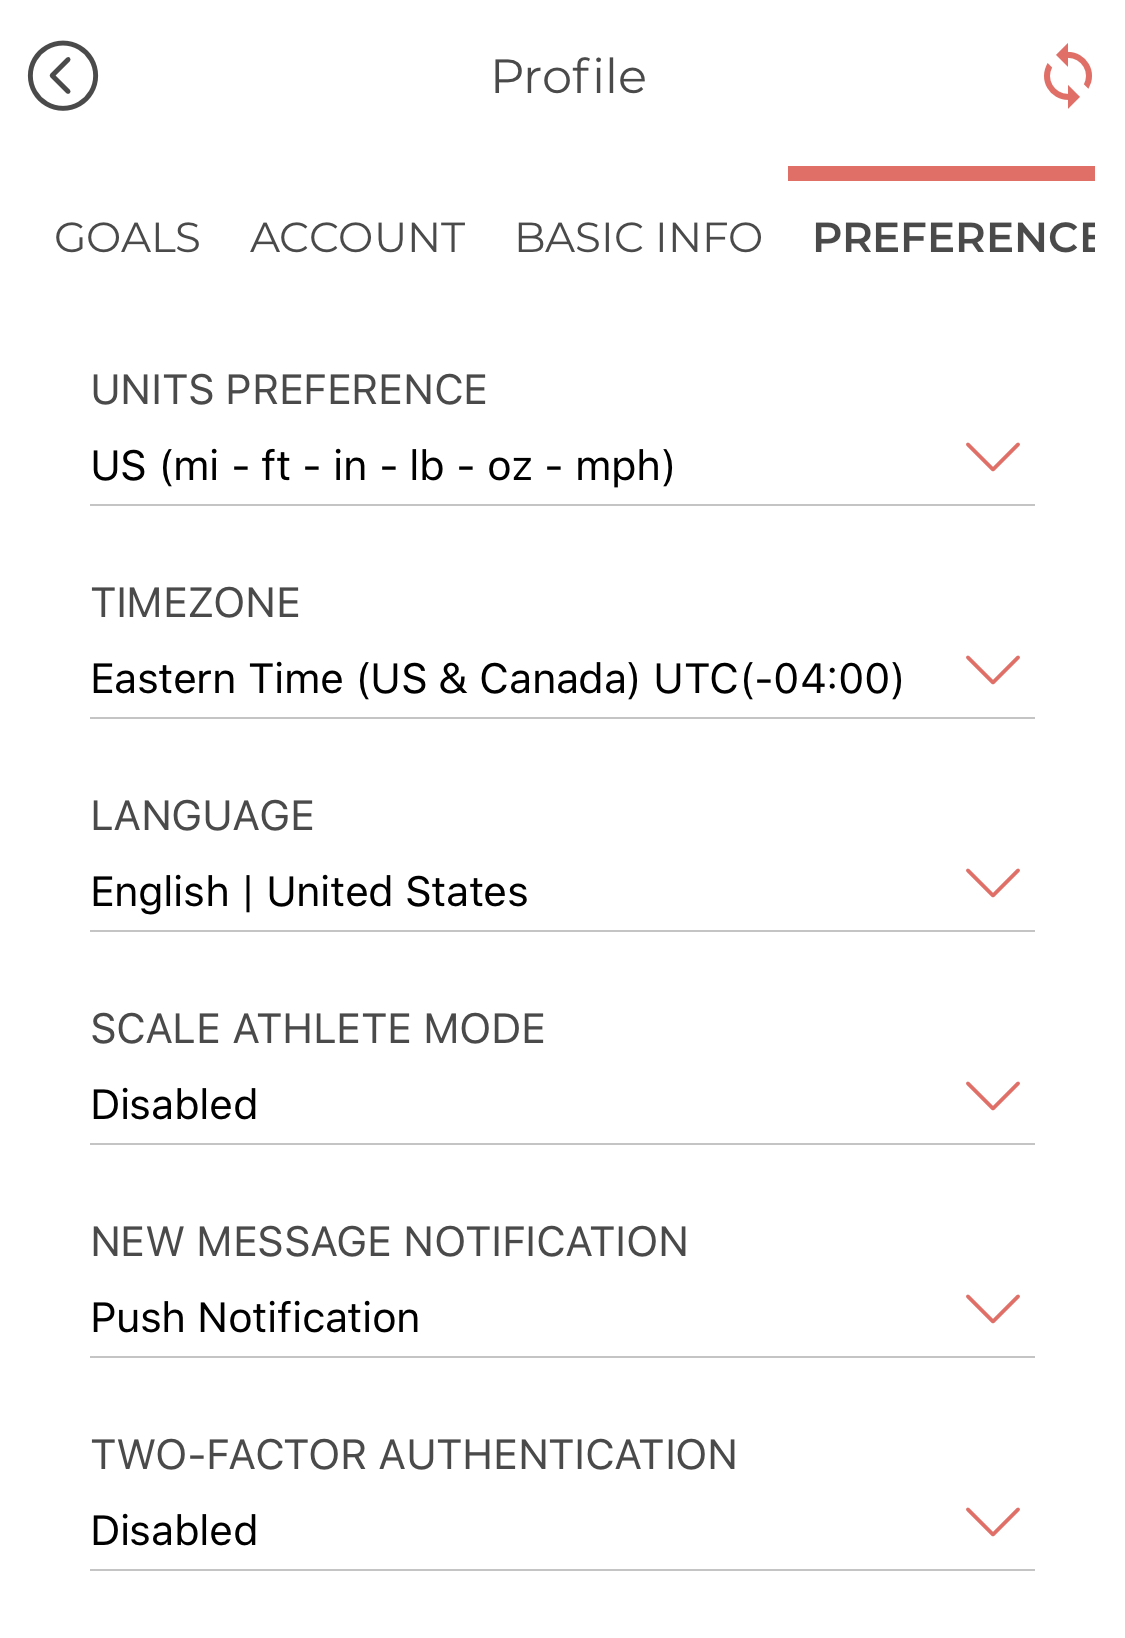Tap the Push Notification value
This screenshot has width=1125, height=1638.
pyautogui.click(x=255, y=1318)
